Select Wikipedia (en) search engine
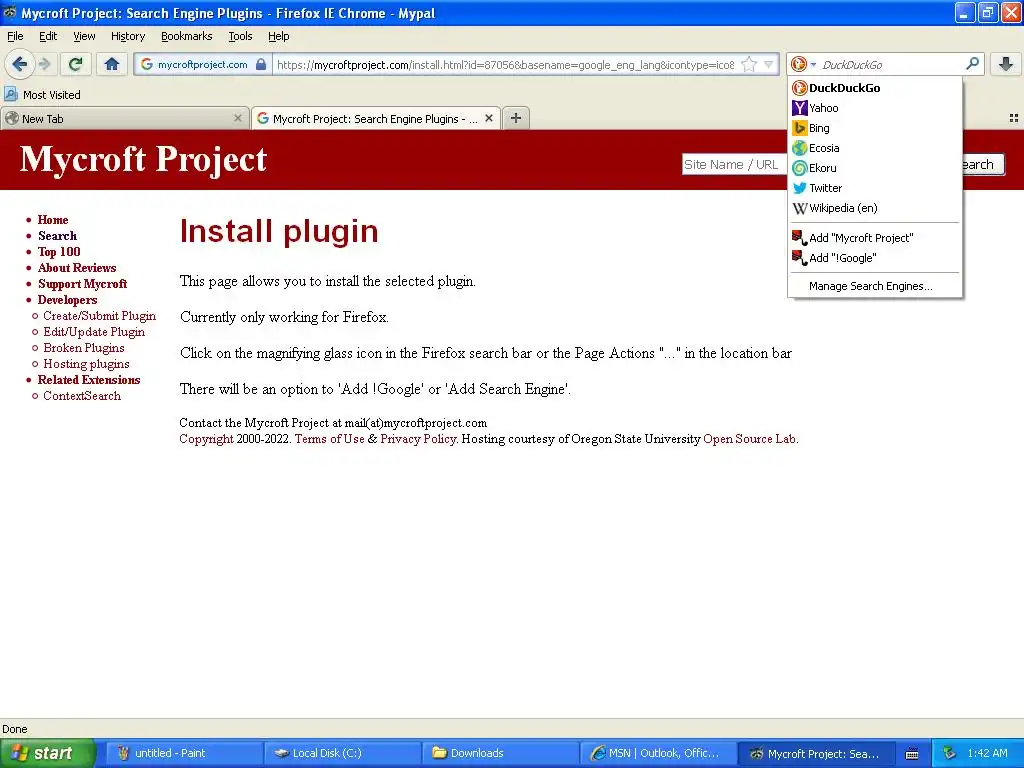 [875, 208]
